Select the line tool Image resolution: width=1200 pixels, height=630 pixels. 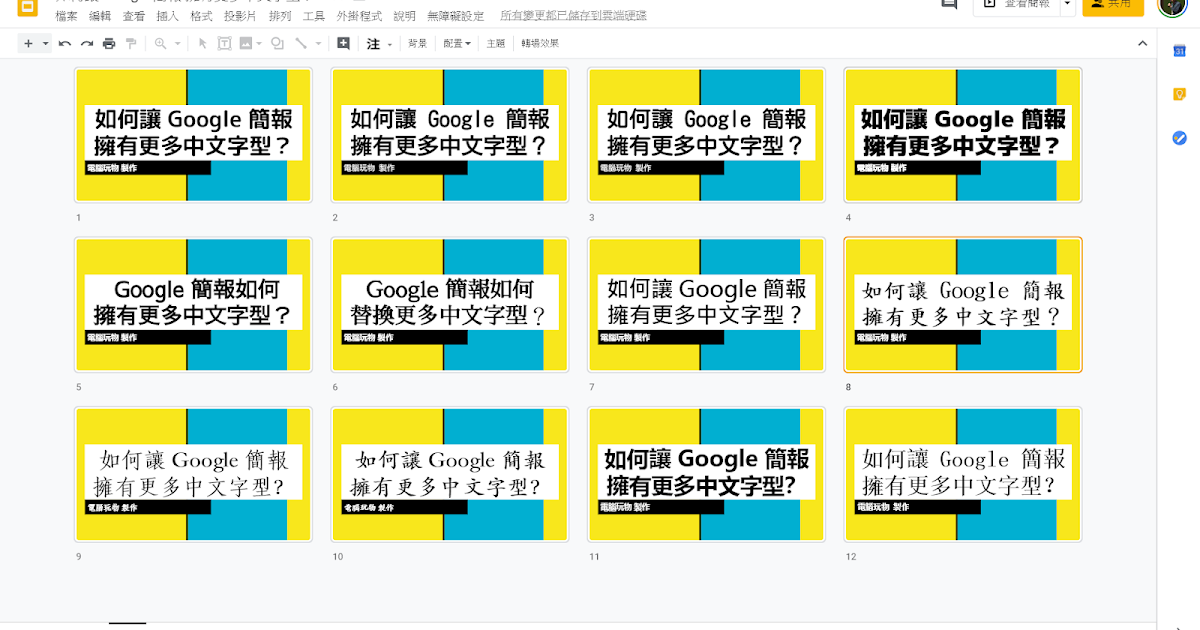click(301, 44)
